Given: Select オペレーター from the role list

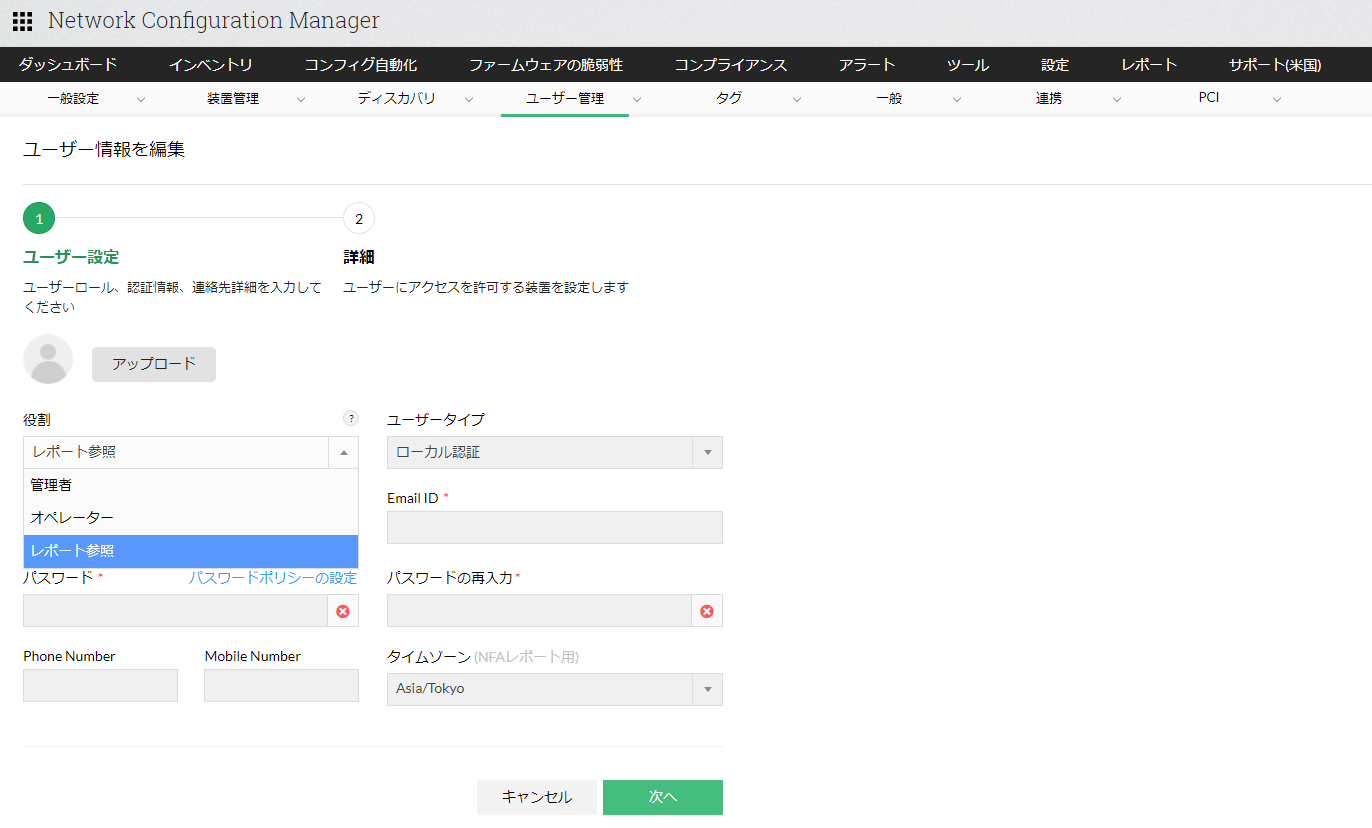Looking at the screenshot, I should 191,518.
